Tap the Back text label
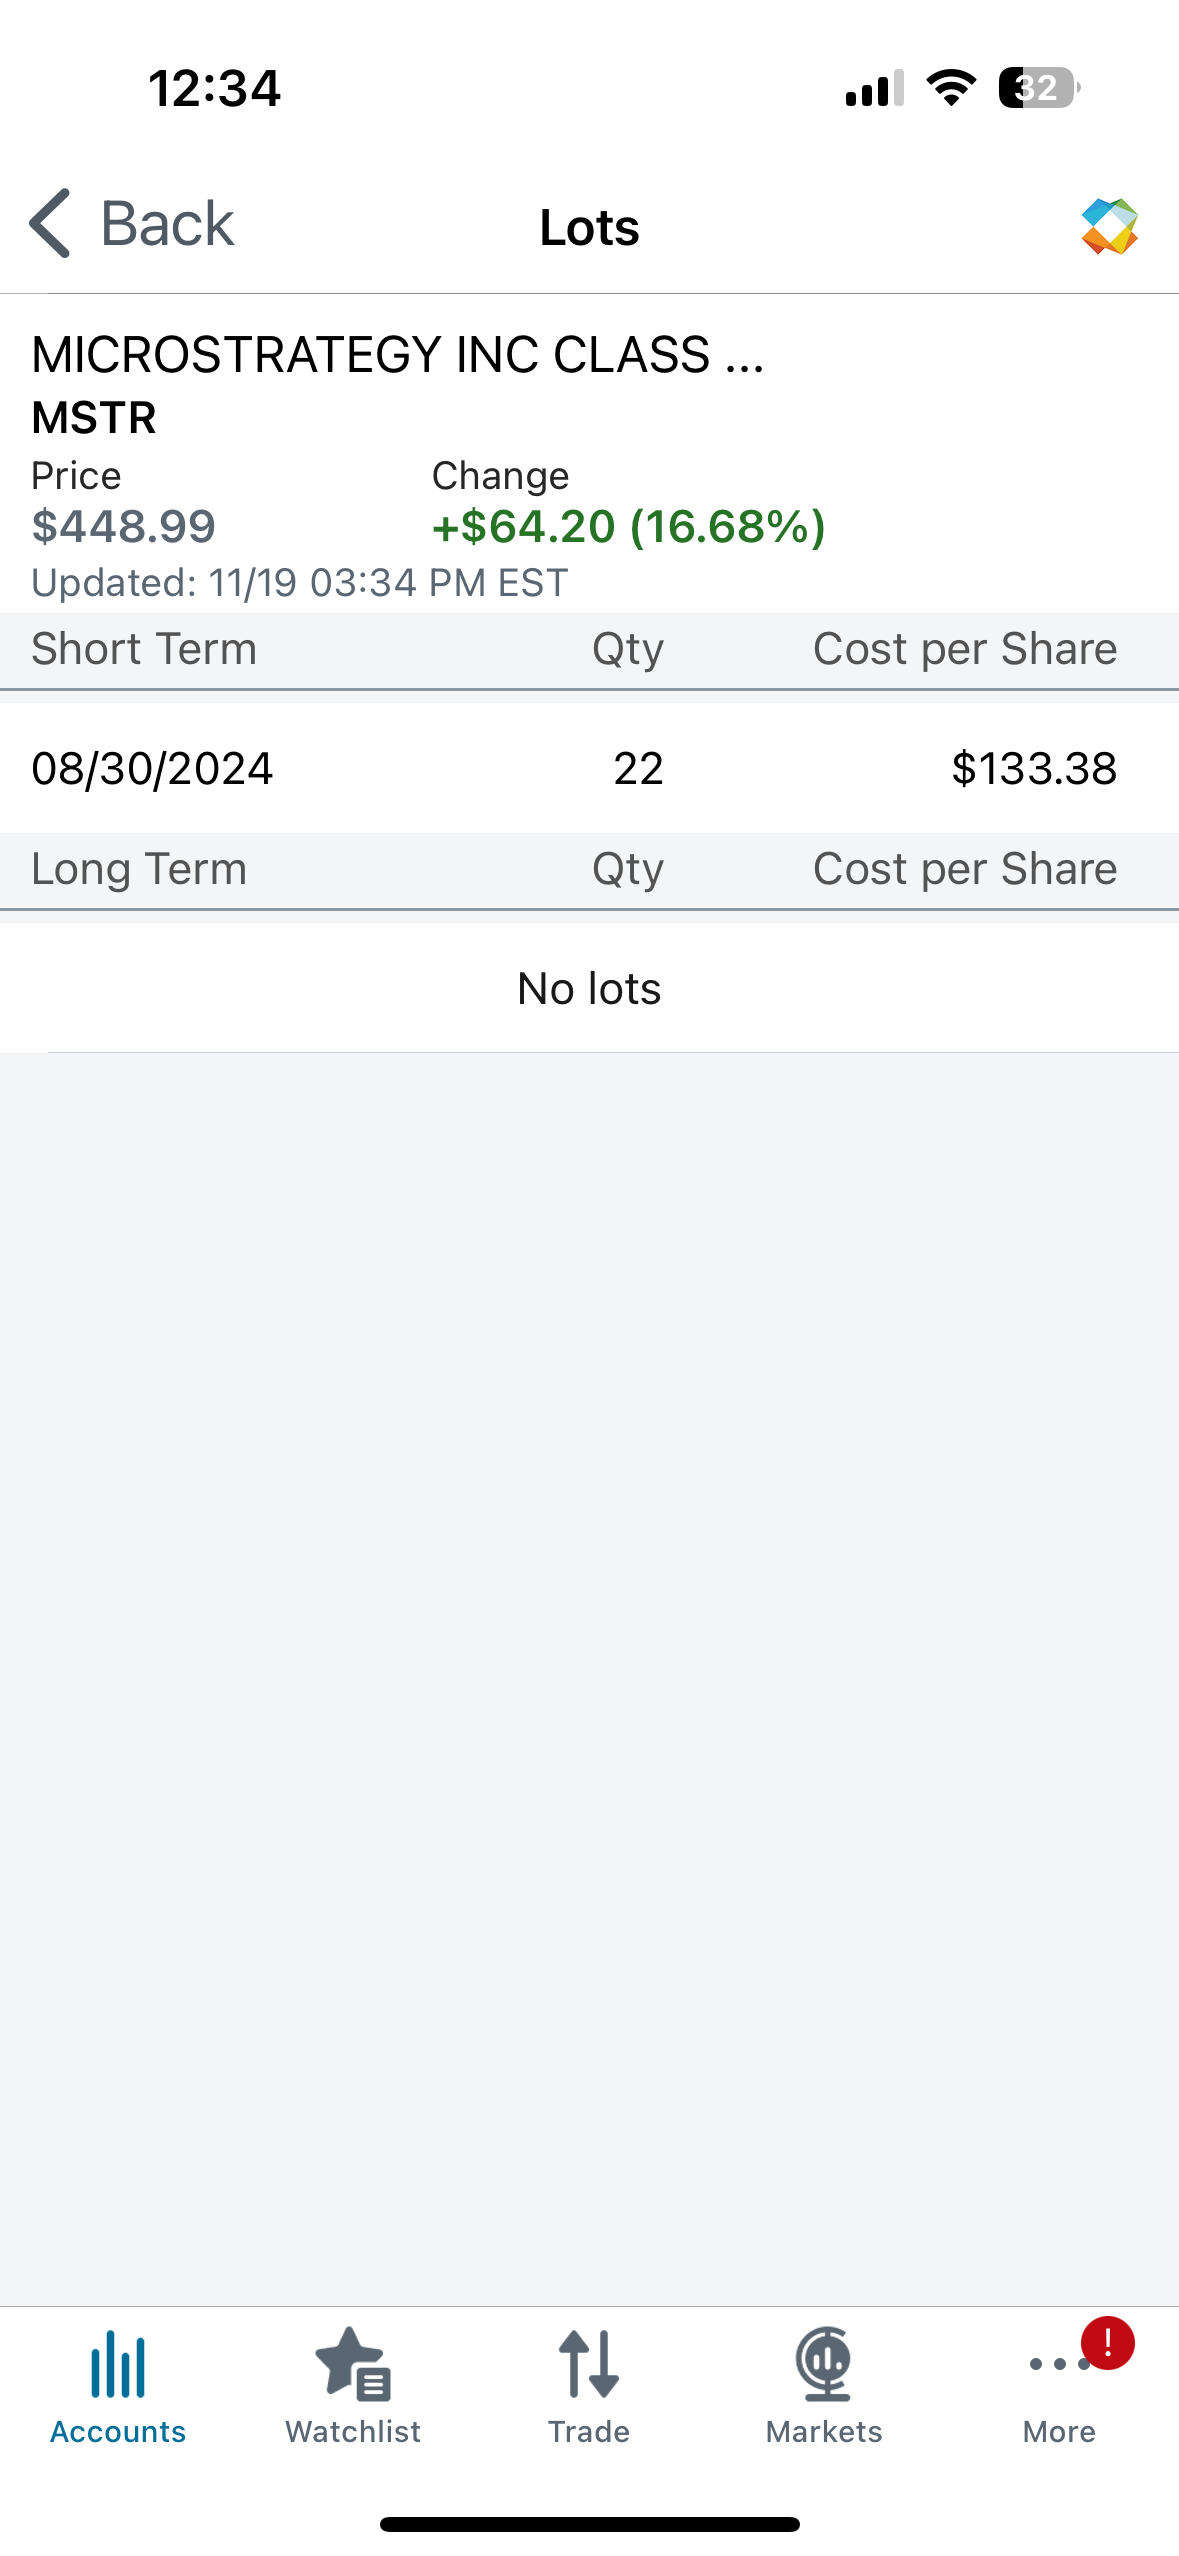1179x2556 pixels. point(167,223)
